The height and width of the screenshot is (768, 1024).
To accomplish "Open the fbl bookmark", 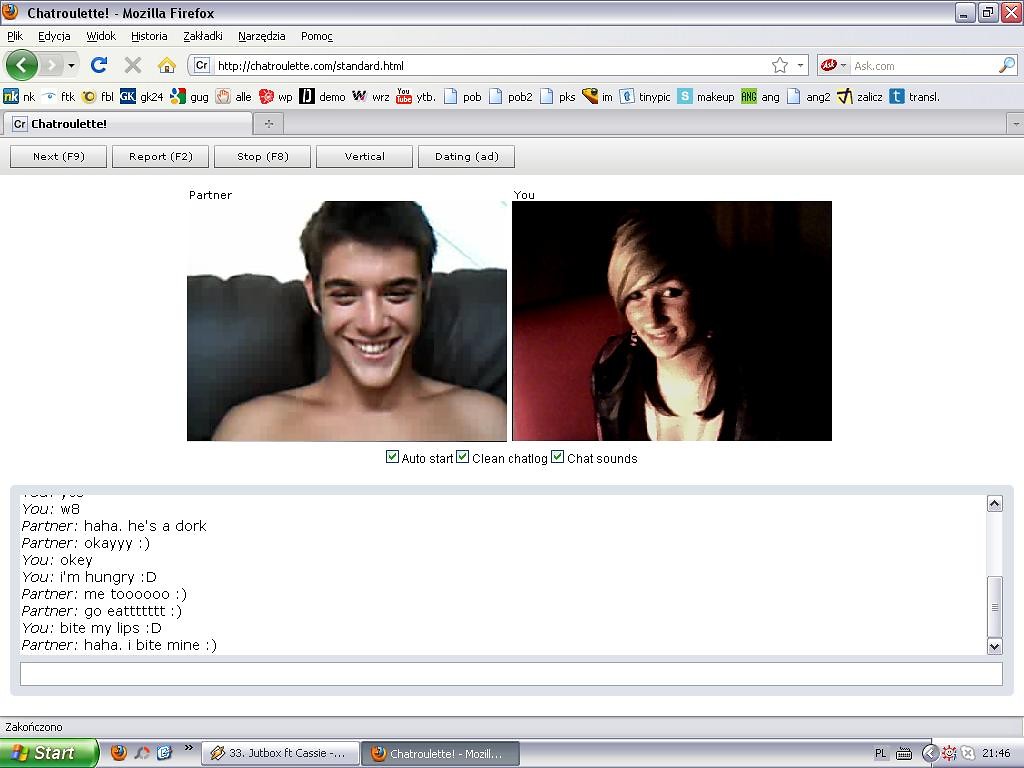I will point(97,97).
